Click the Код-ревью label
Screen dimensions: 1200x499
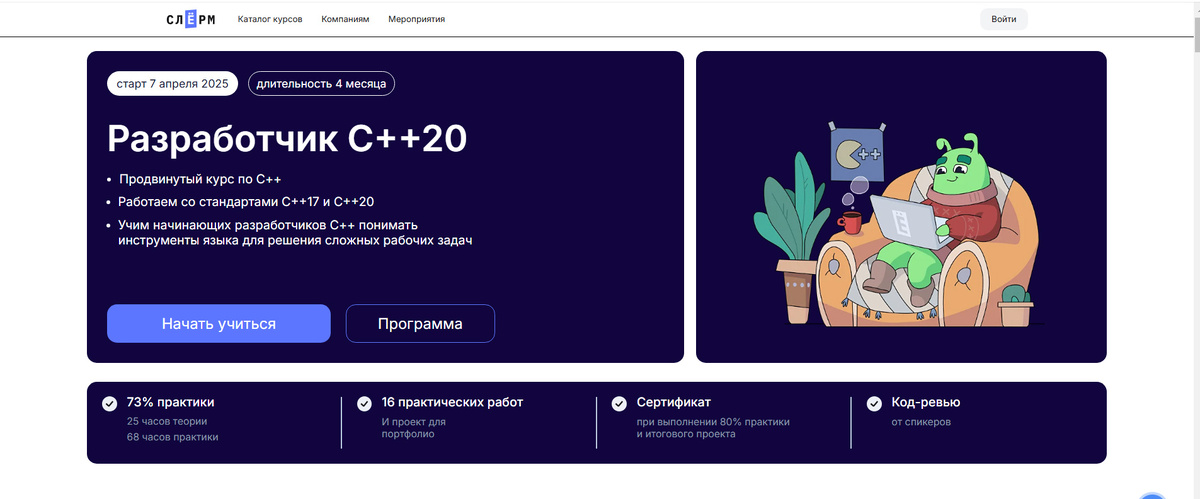tap(926, 403)
